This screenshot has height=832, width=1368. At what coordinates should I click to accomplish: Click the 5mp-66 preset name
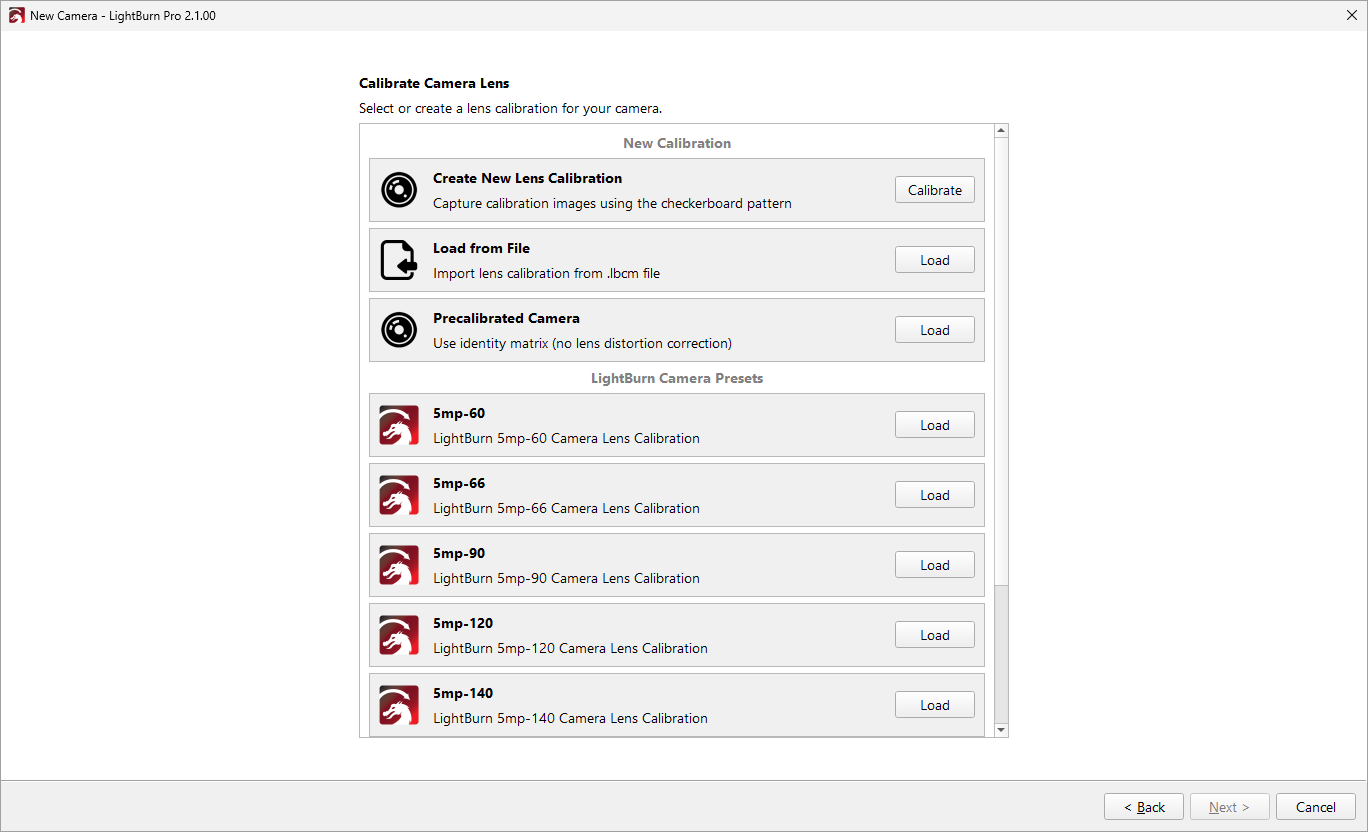click(x=459, y=483)
